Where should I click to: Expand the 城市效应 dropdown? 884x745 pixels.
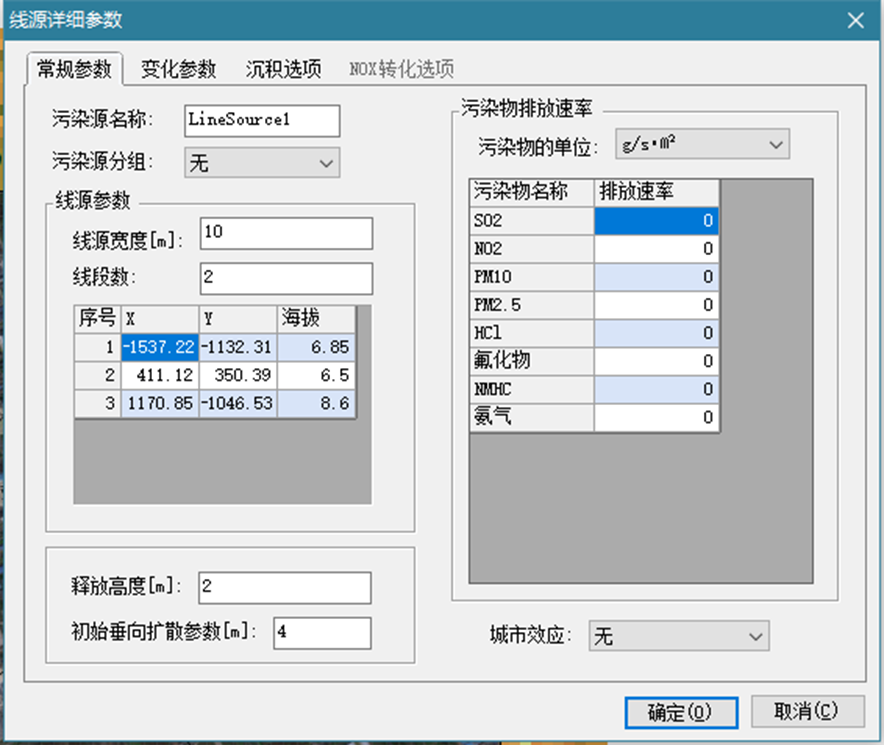point(678,636)
